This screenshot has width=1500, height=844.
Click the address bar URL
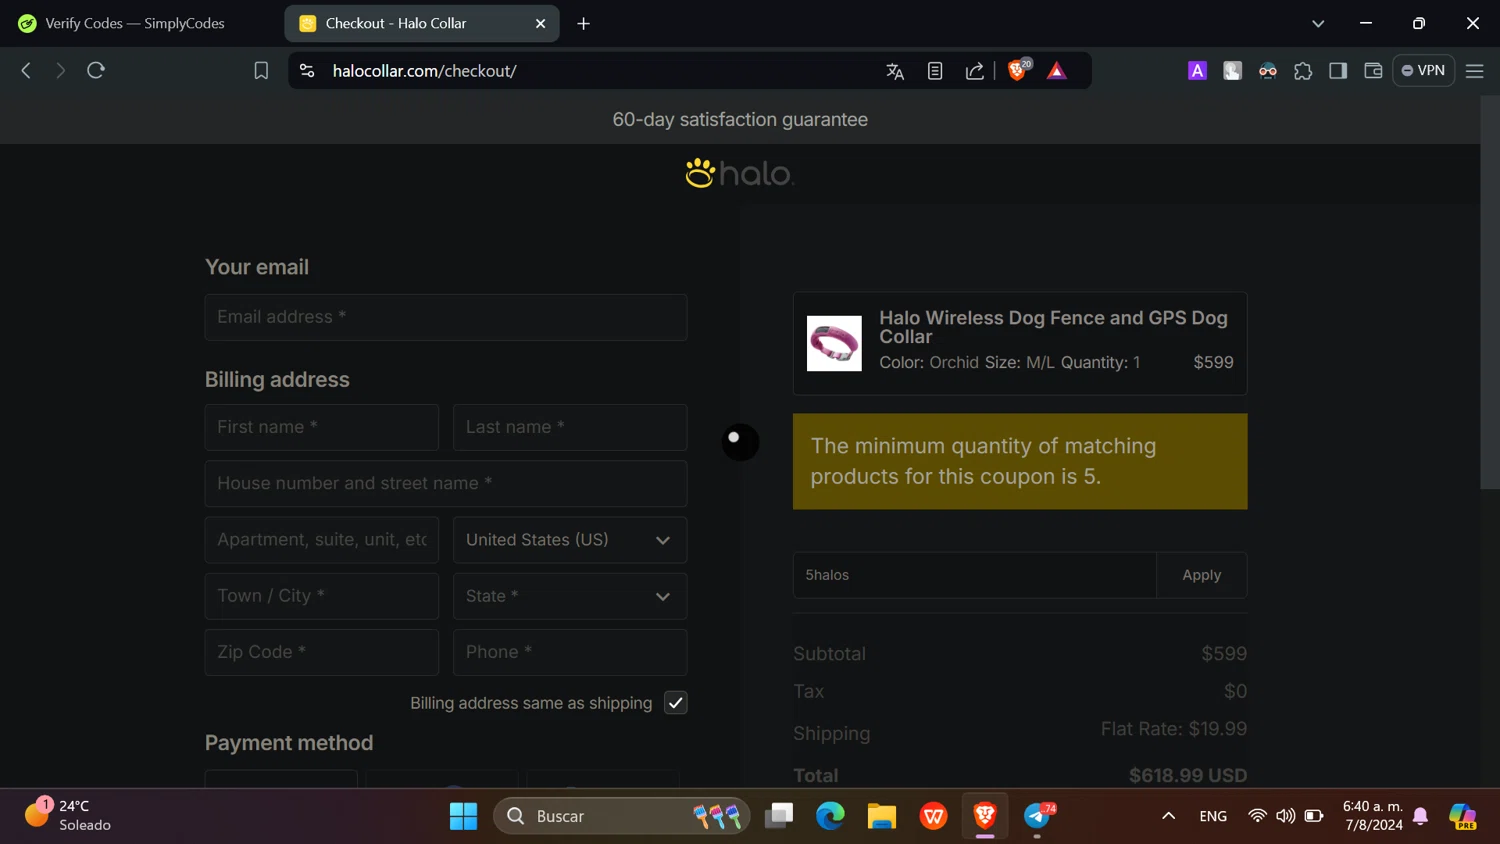pos(424,71)
